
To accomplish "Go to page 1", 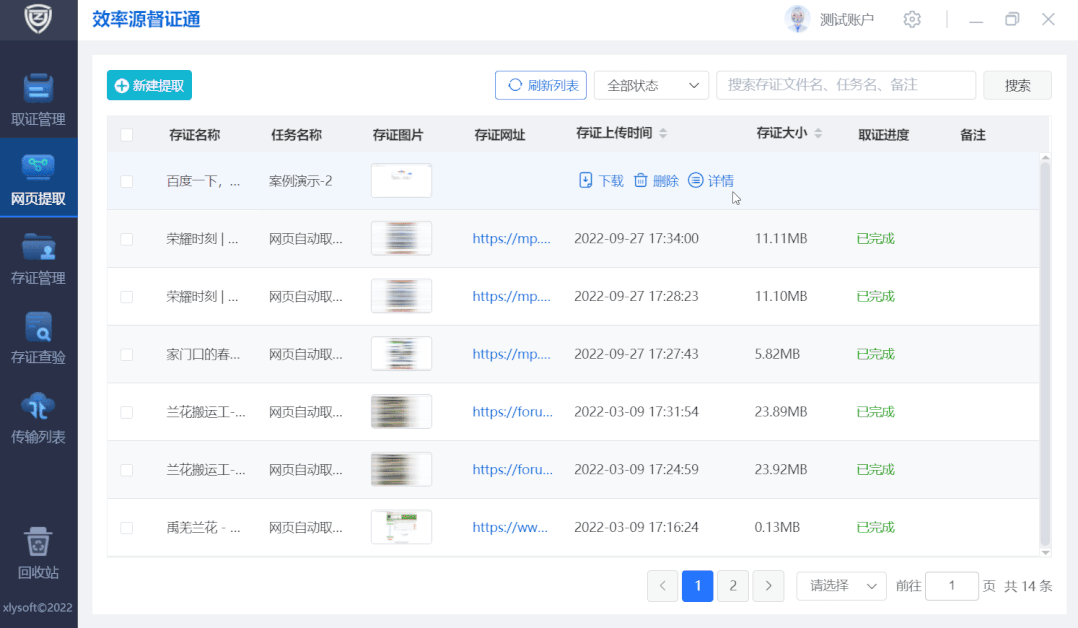I will point(697,586).
